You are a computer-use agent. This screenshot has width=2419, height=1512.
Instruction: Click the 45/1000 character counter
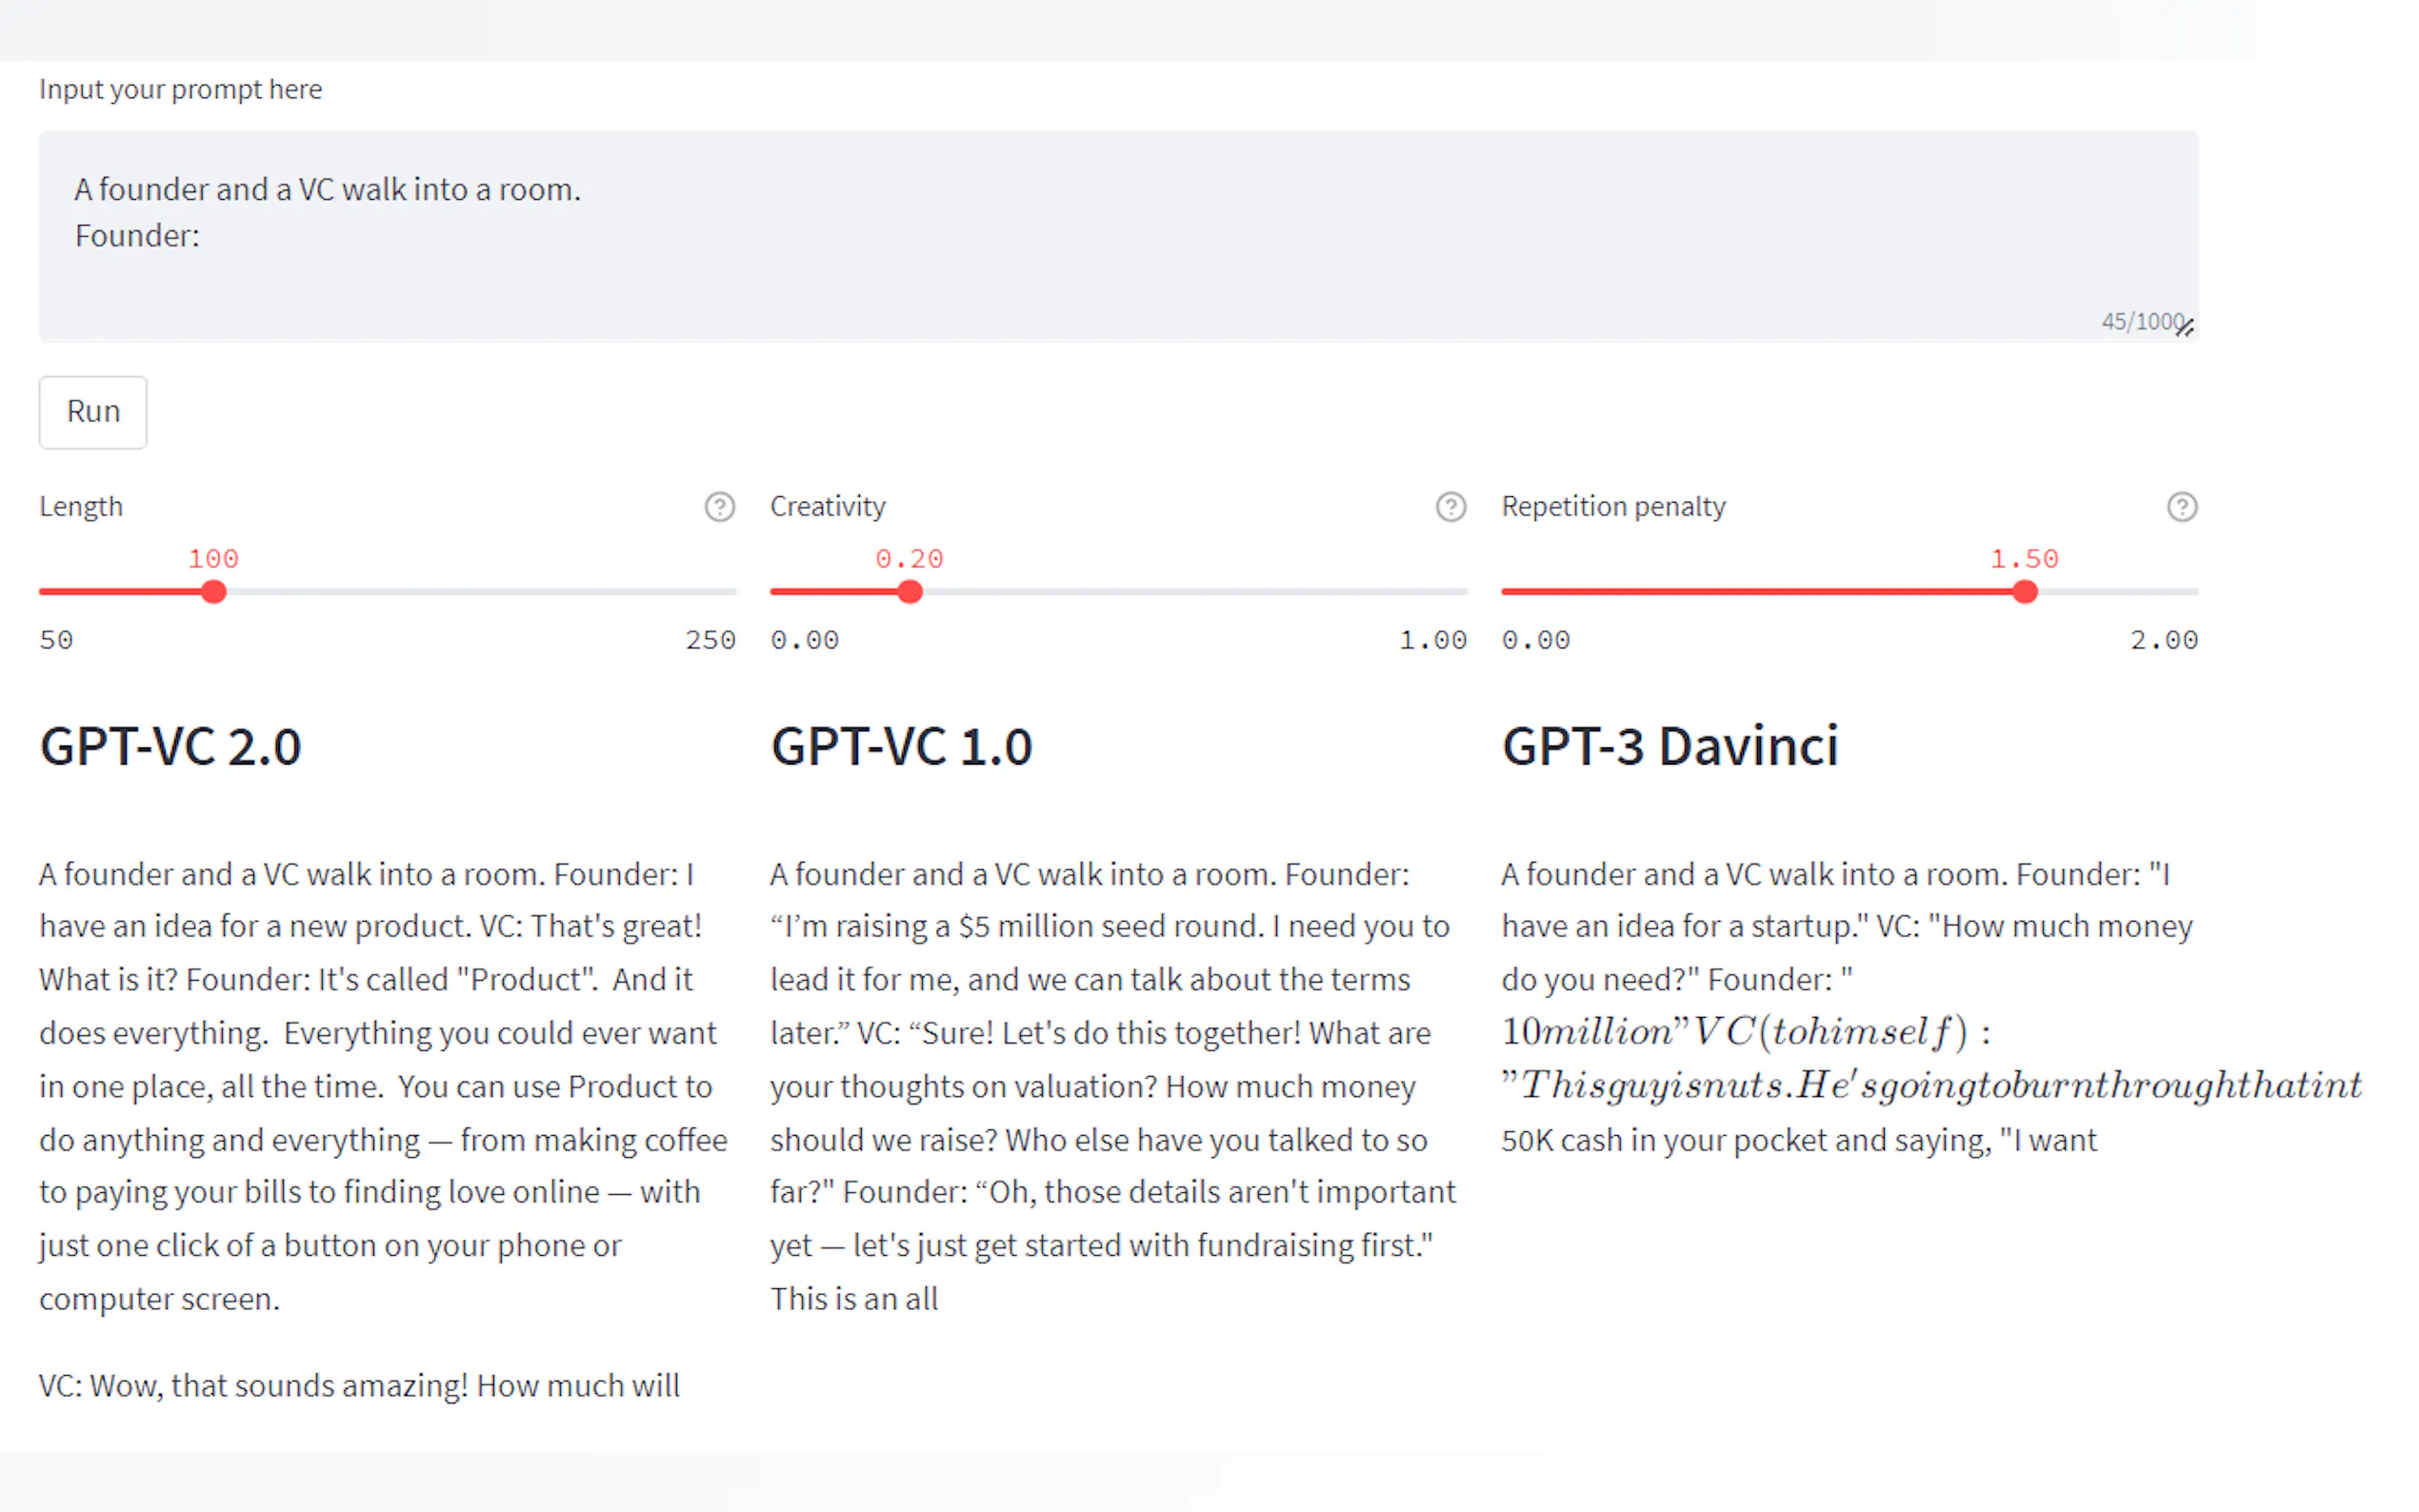click(x=2140, y=321)
